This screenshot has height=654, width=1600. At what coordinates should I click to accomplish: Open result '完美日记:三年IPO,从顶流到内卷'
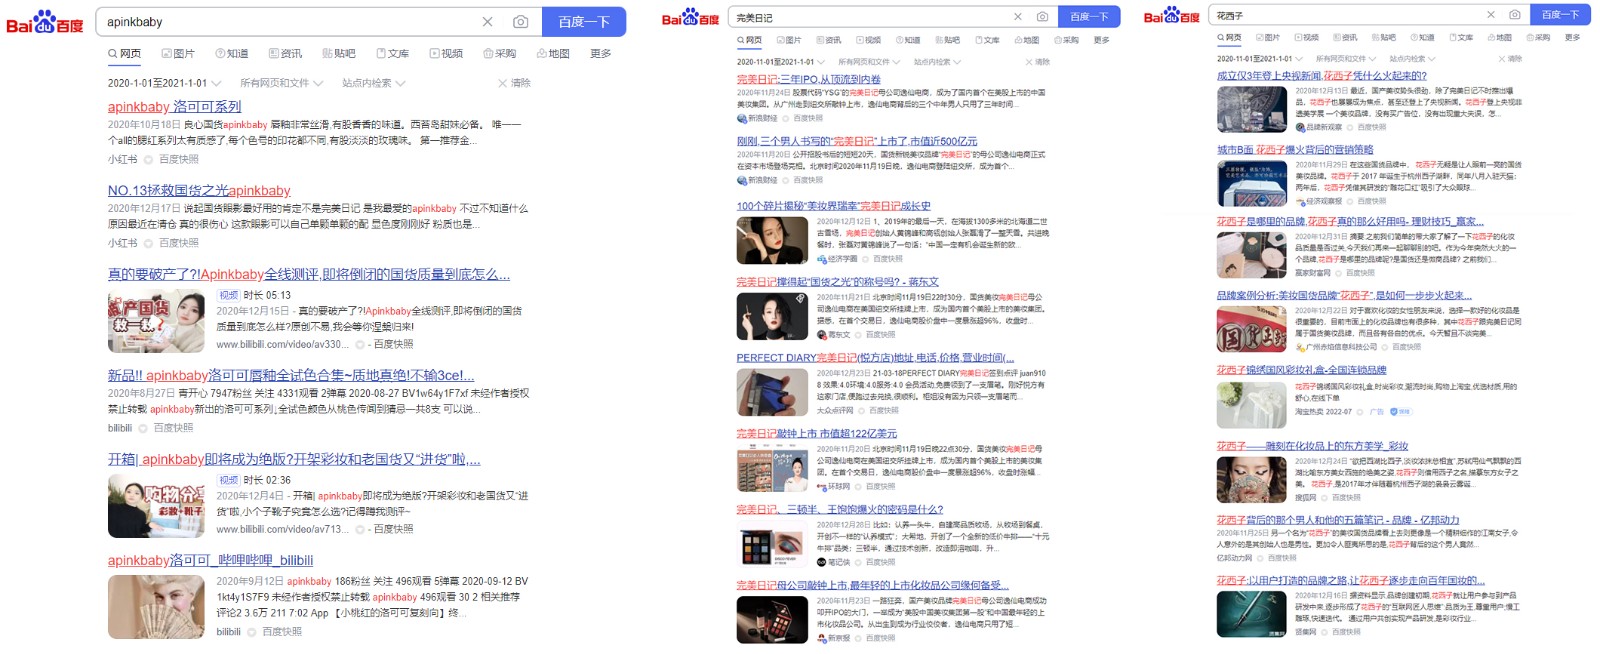click(809, 79)
